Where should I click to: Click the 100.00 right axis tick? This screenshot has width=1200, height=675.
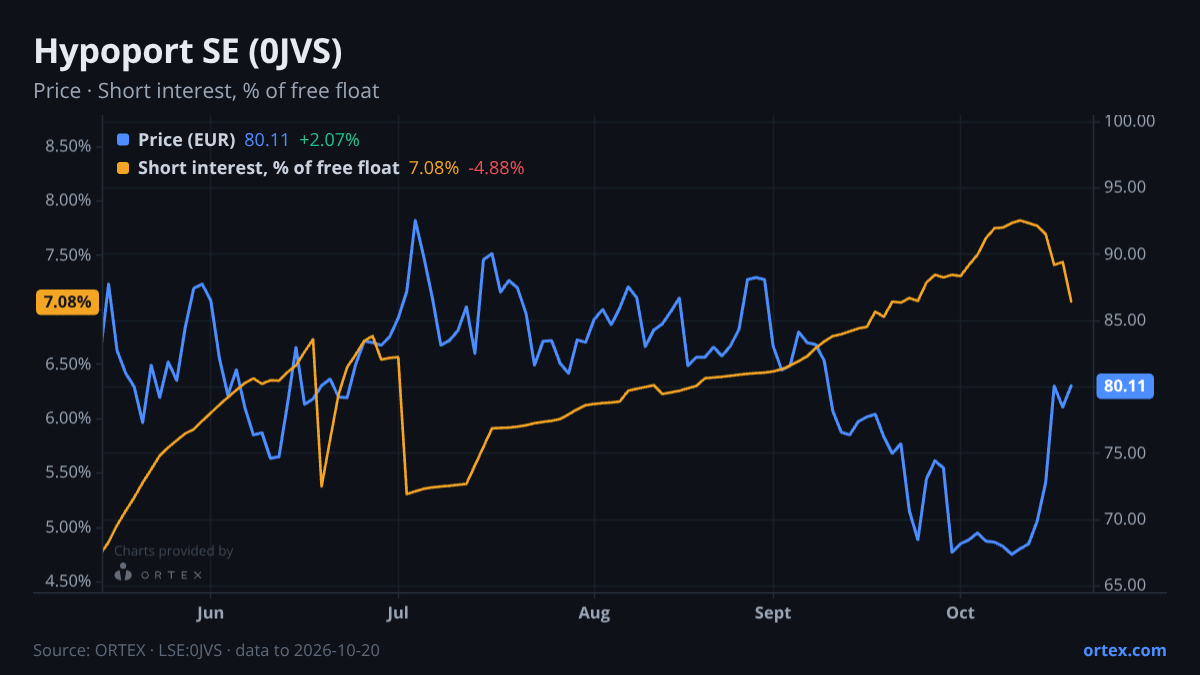[x=1130, y=121]
